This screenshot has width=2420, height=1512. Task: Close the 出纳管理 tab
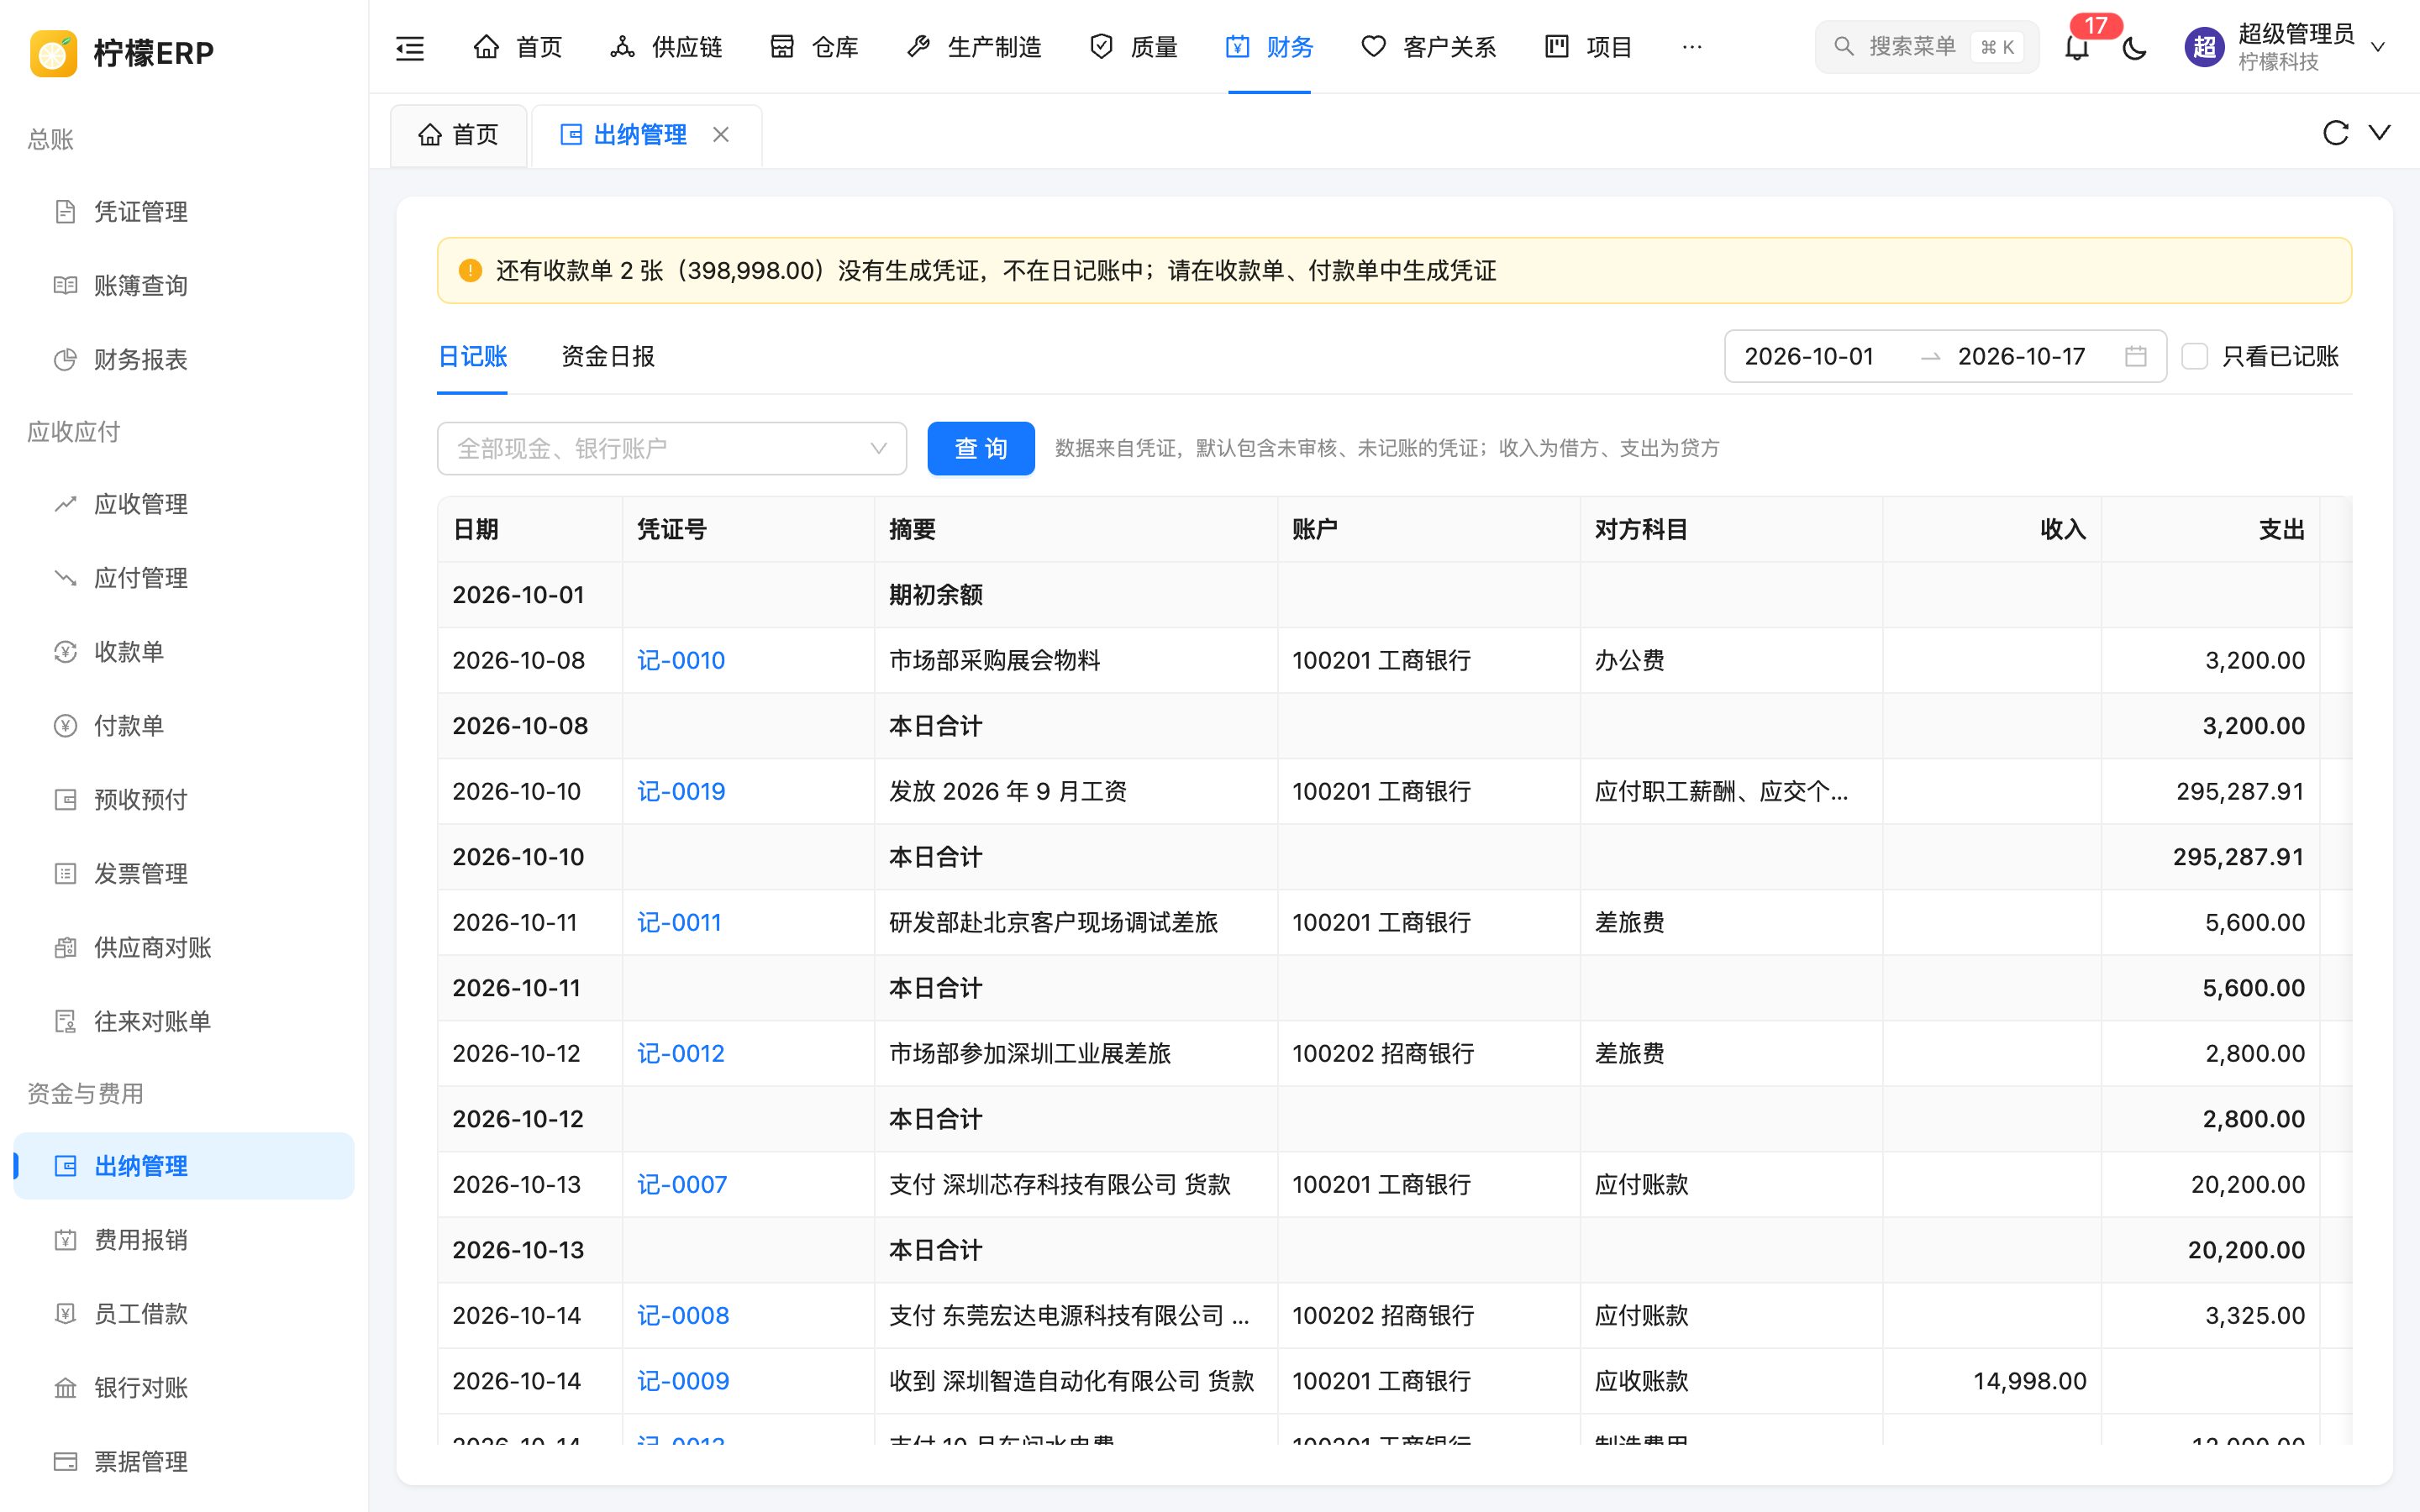coord(721,134)
